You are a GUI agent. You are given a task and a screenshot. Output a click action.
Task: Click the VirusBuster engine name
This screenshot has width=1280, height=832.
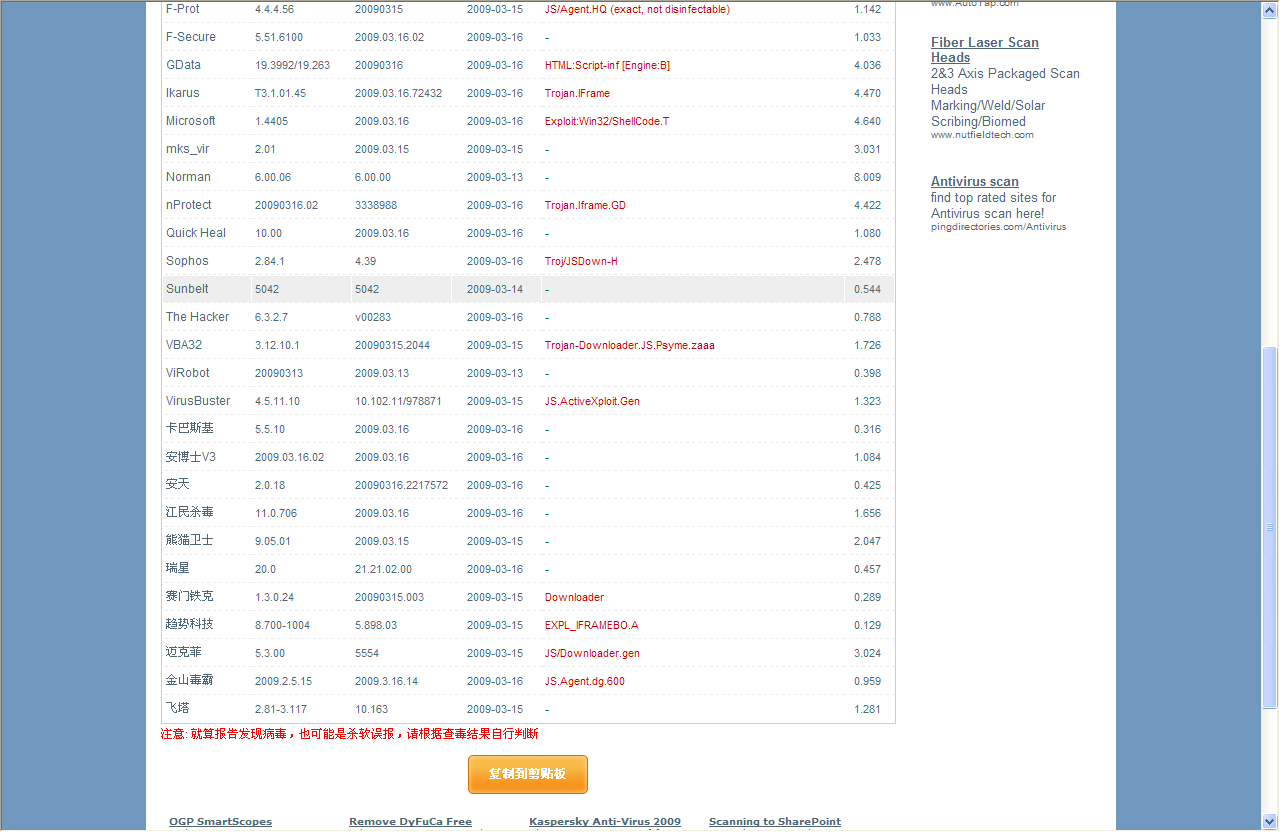tap(198, 401)
